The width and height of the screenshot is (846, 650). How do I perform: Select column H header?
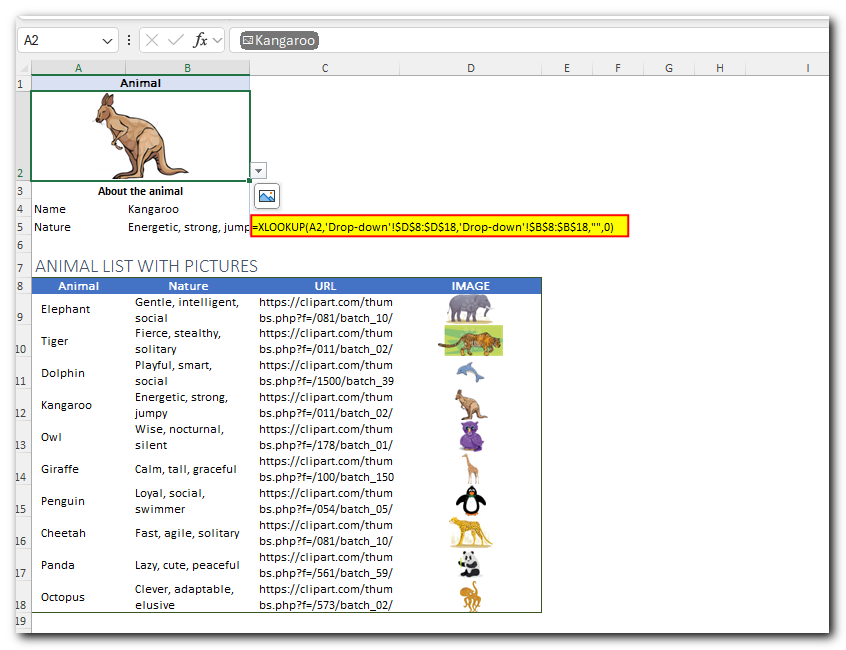pyautogui.click(x=720, y=68)
